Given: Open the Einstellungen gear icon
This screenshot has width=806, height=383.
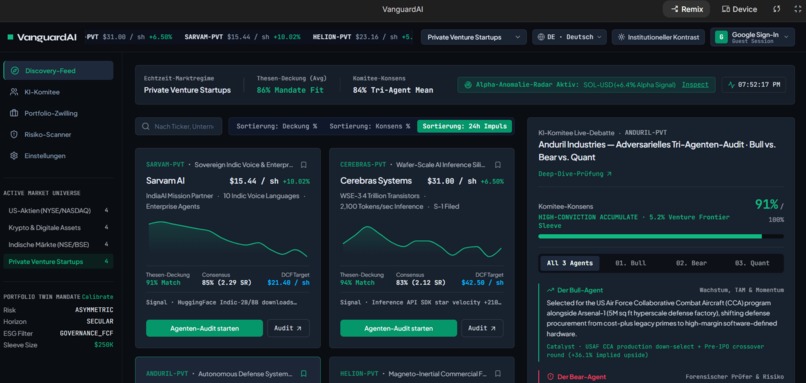Looking at the screenshot, I should click(14, 155).
